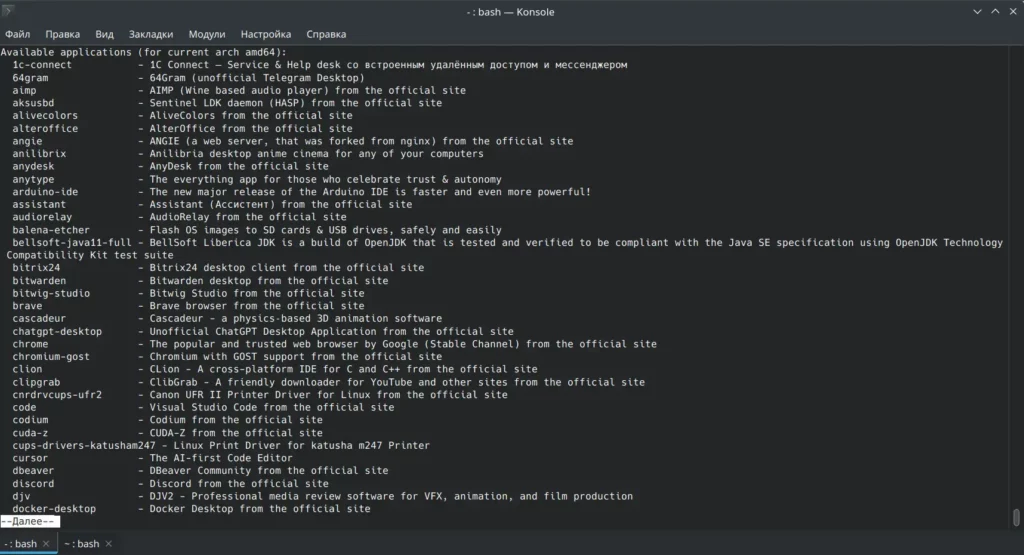This screenshot has height=555, width=1024.
Task: Click the 'alivecolors' package name
Action: tap(45, 116)
